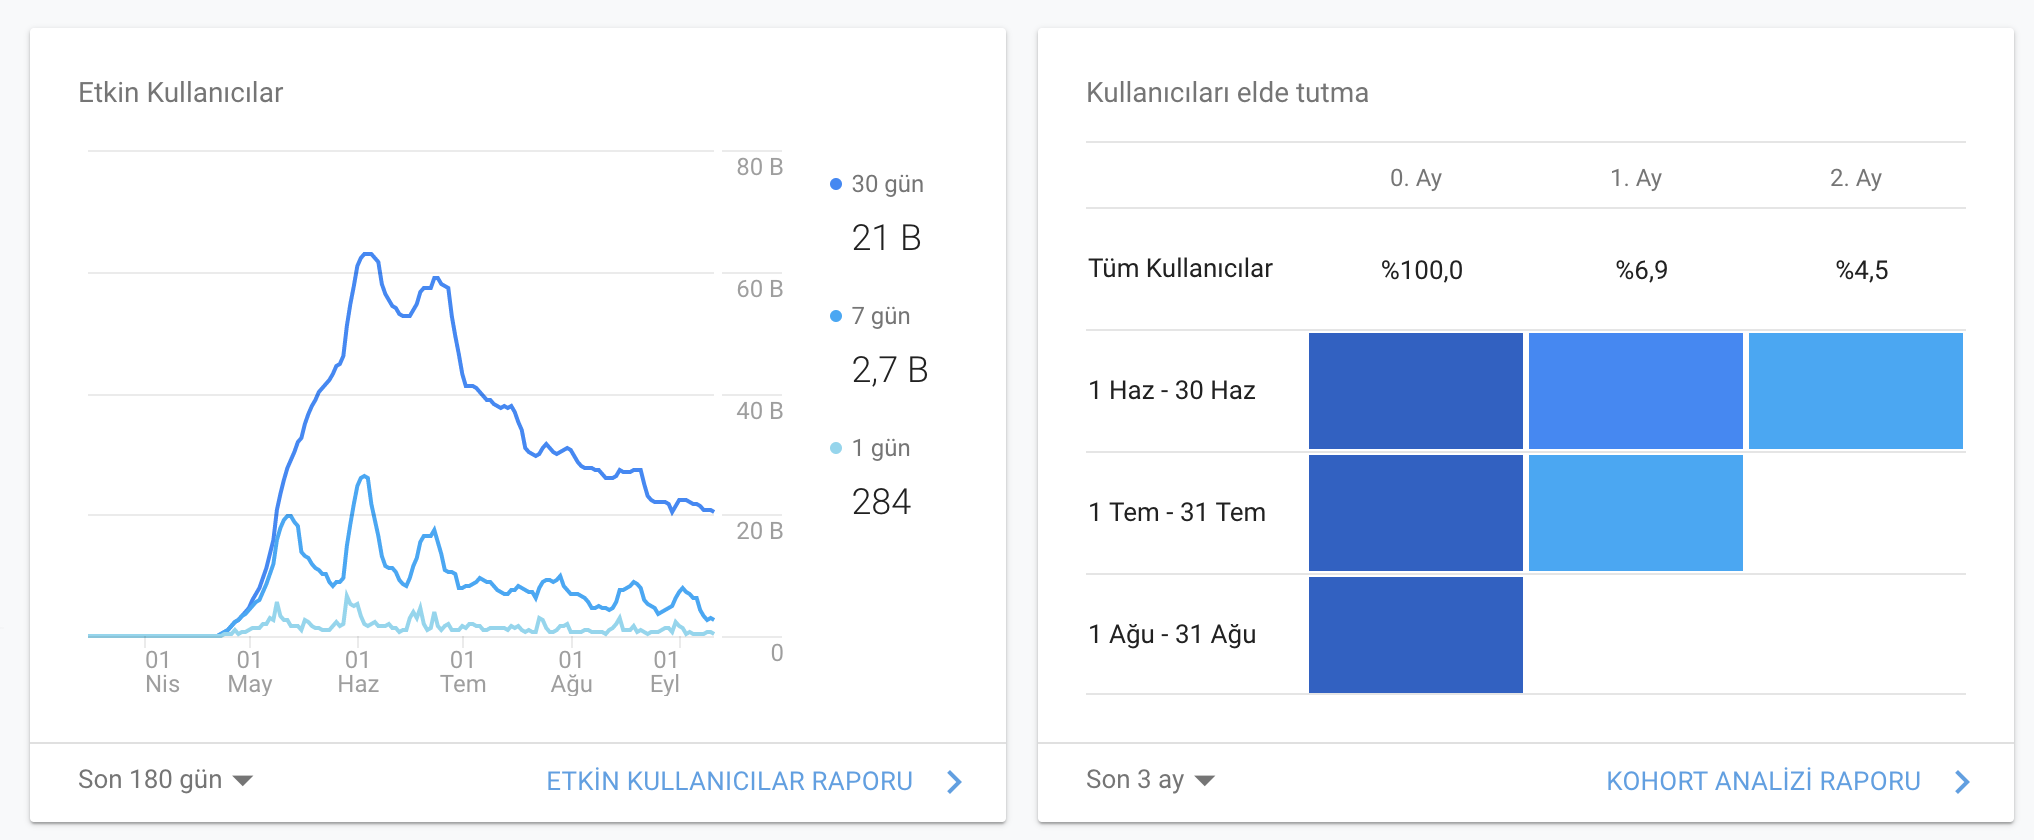Select 1 Tem - 31 Tem month 1 cell

point(1636,513)
